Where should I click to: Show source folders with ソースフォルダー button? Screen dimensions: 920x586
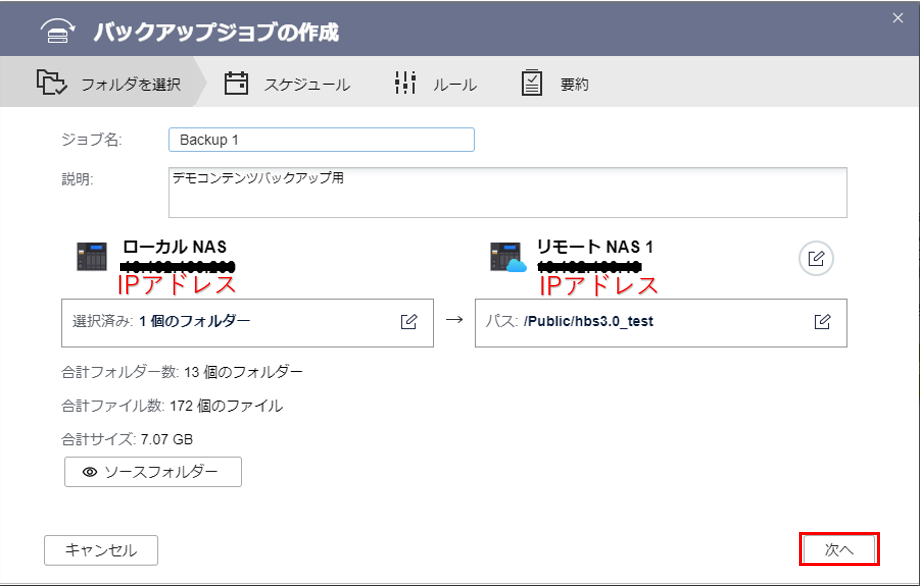[153, 472]
